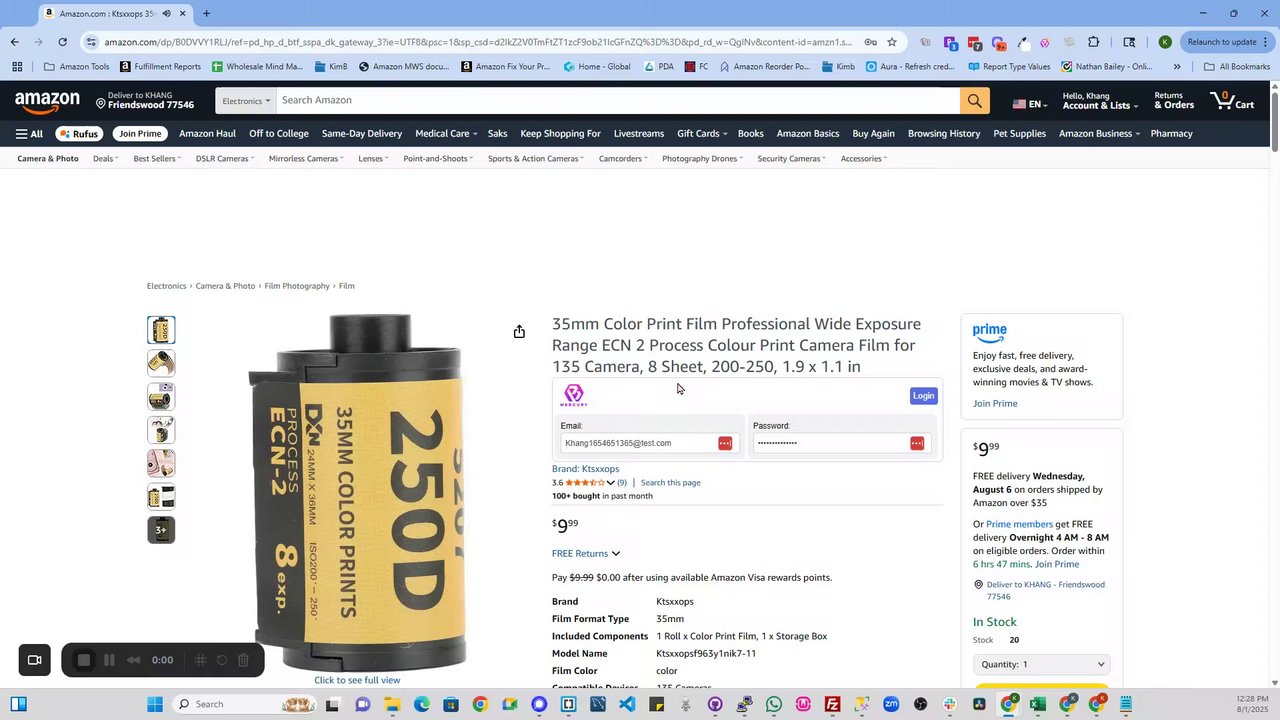Viewport: 1280px width, 720px height.
Task: Open the Chrome apps grid in bookmarks bar
Action: pyautogui.click(x=17, y=67)
